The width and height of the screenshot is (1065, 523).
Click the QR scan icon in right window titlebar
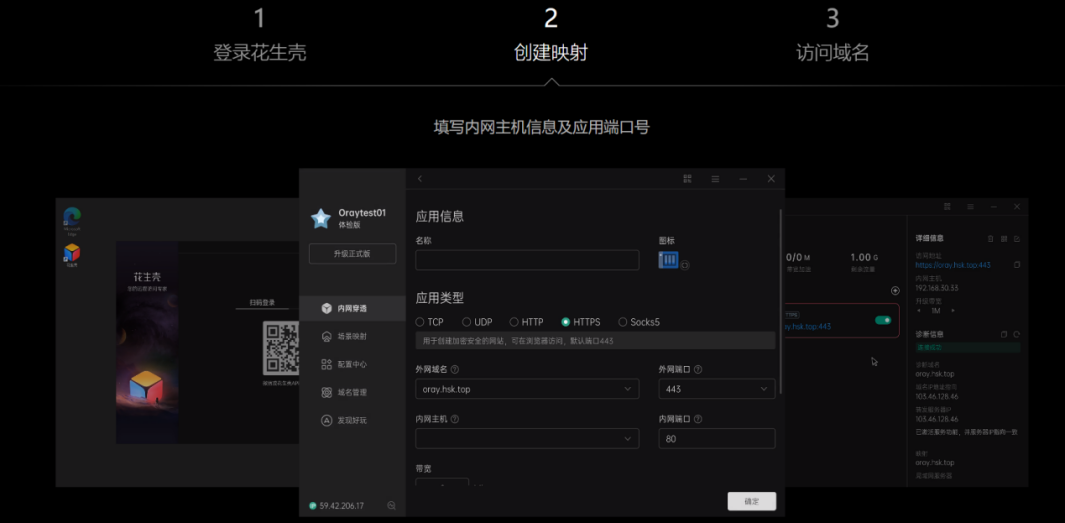pos(947,206)
